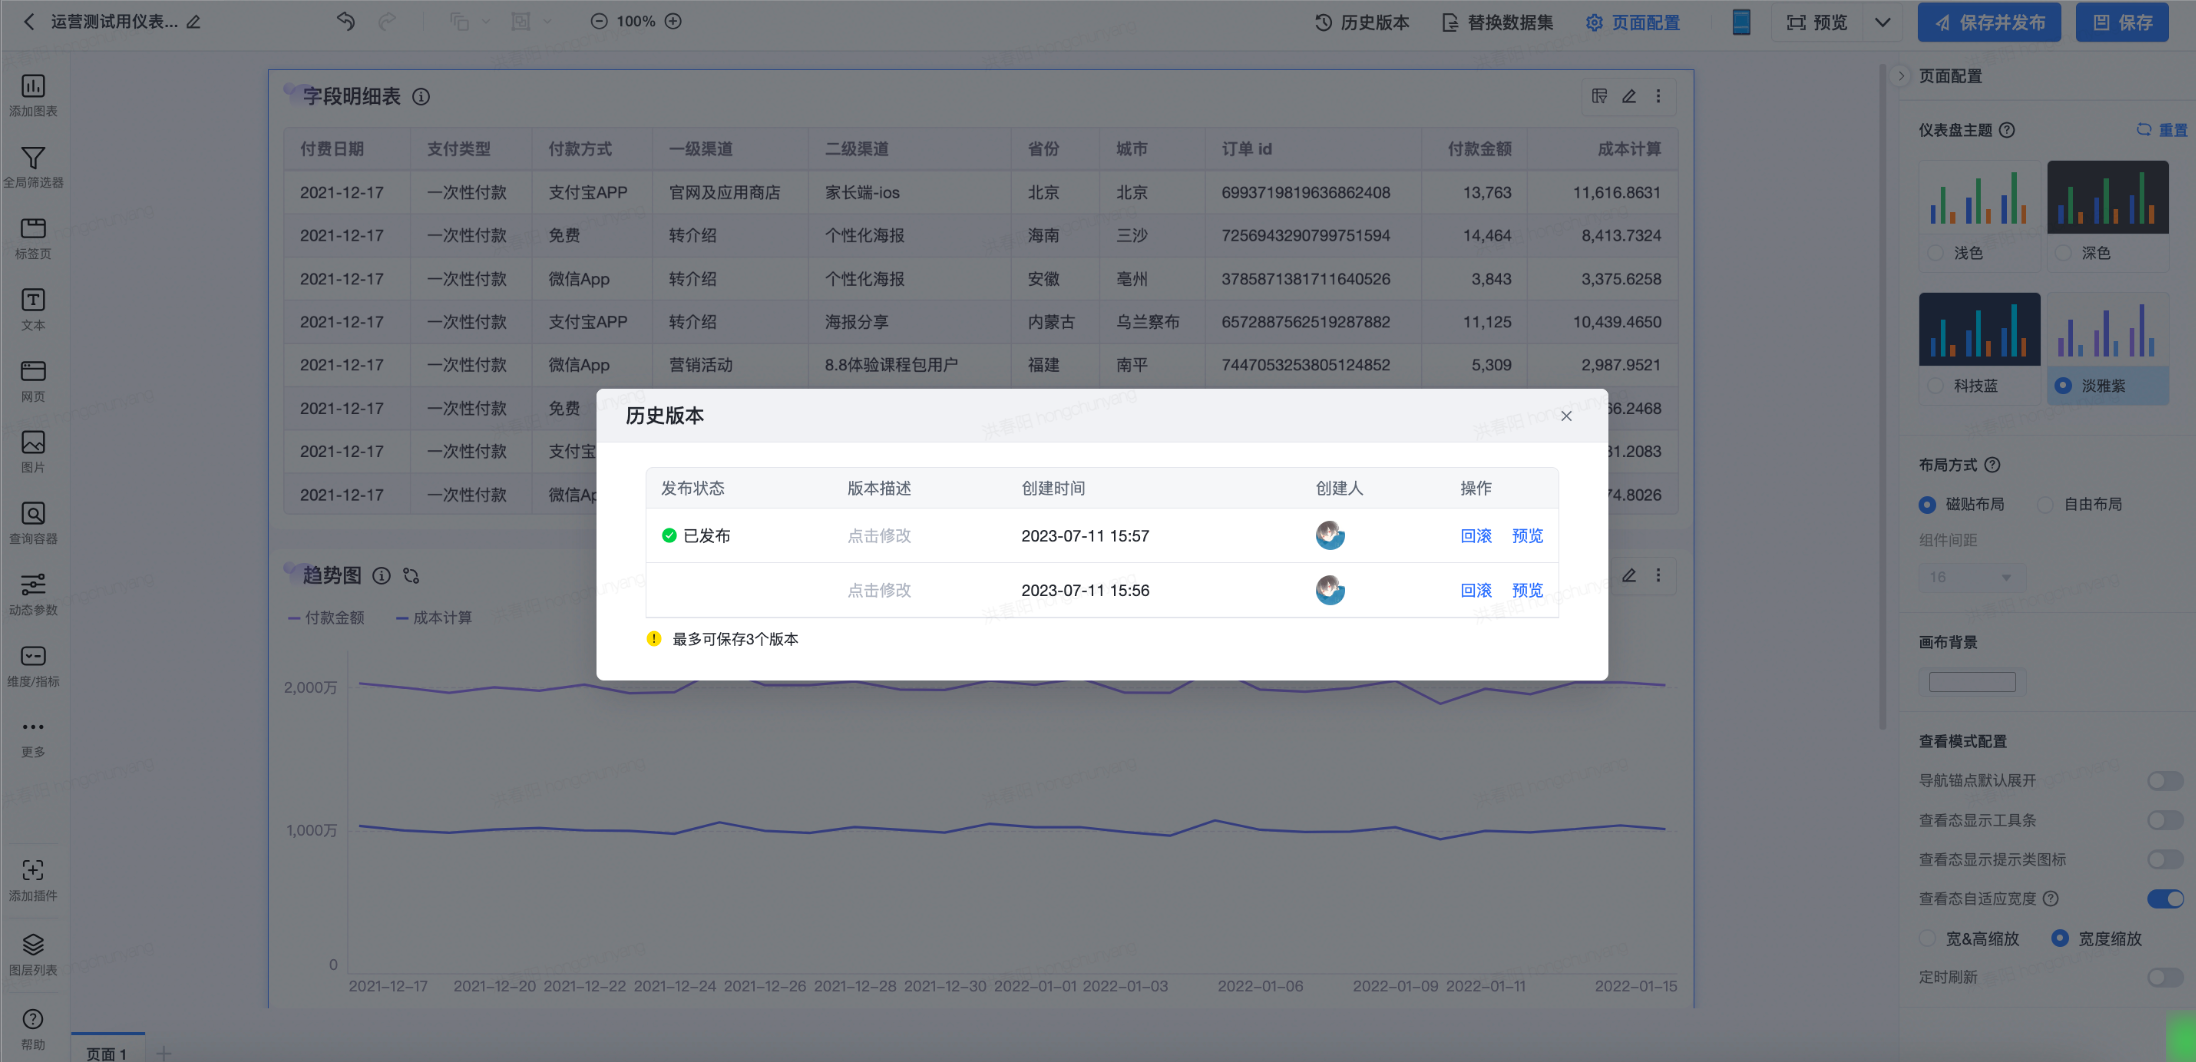Select the 查询容器 sidebar icon

[33, 515]
